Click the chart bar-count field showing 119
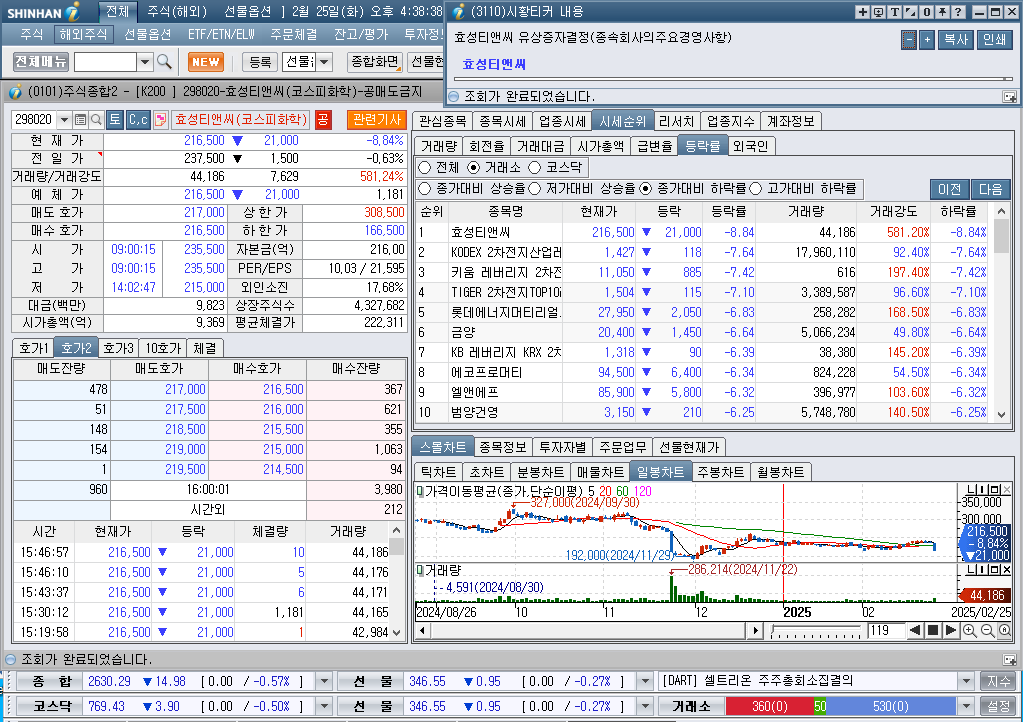1023x722 pixels. (886, 631)
